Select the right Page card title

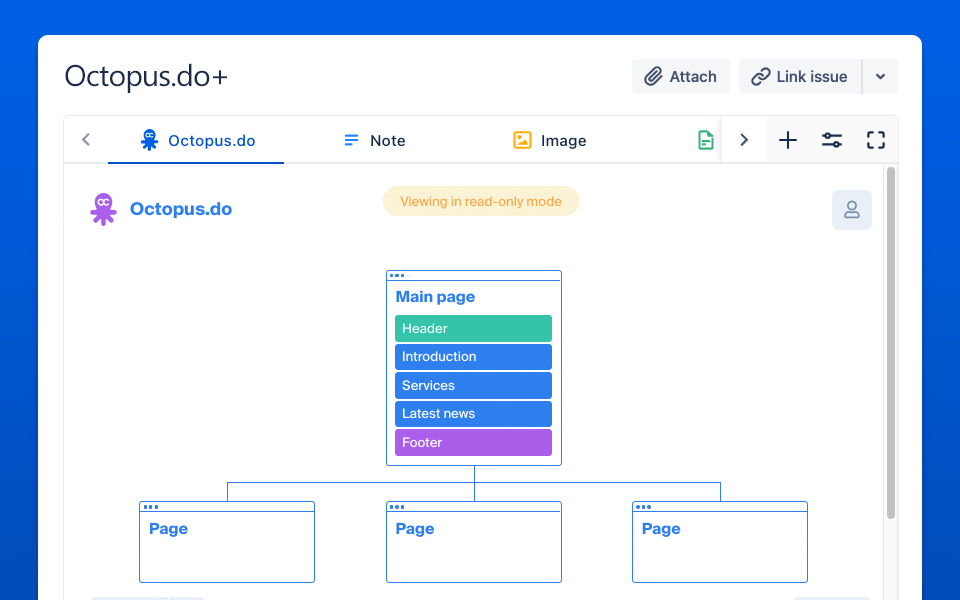pos(661,529)
